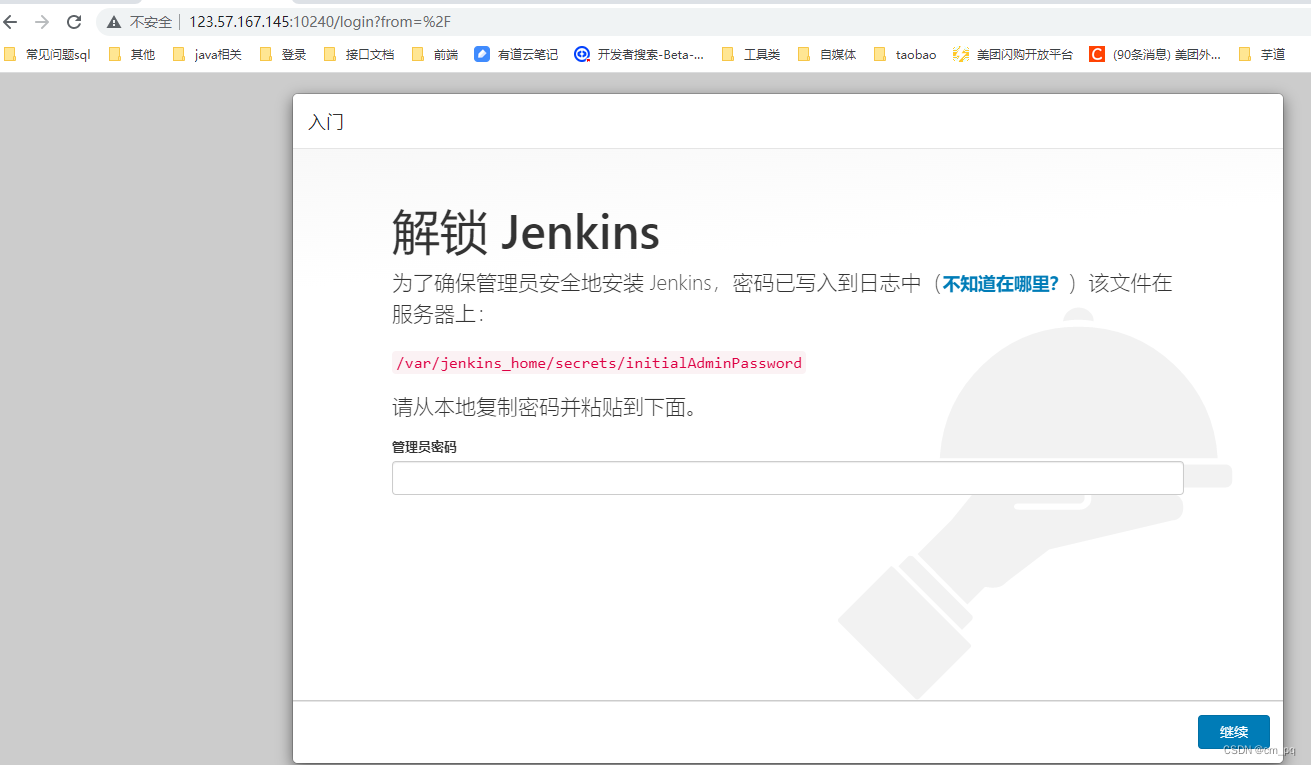Click the not-secure warning icon
1311x765 pixels.
115,21
